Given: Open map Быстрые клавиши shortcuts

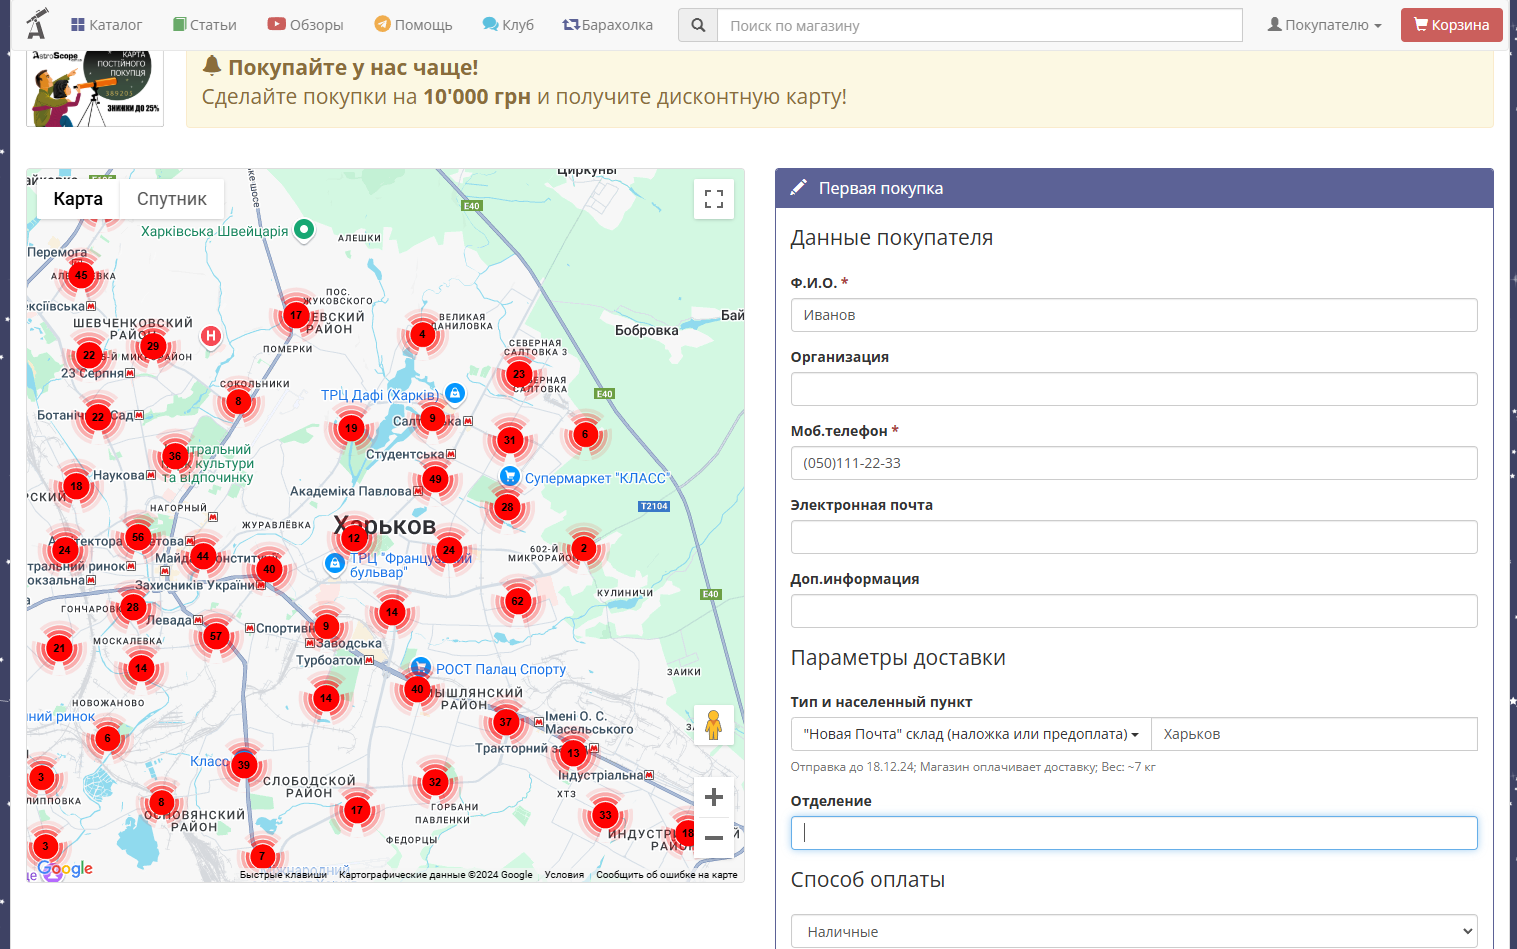Looking at the screenshot, I should pyautogui.click(x=283, y=875).
